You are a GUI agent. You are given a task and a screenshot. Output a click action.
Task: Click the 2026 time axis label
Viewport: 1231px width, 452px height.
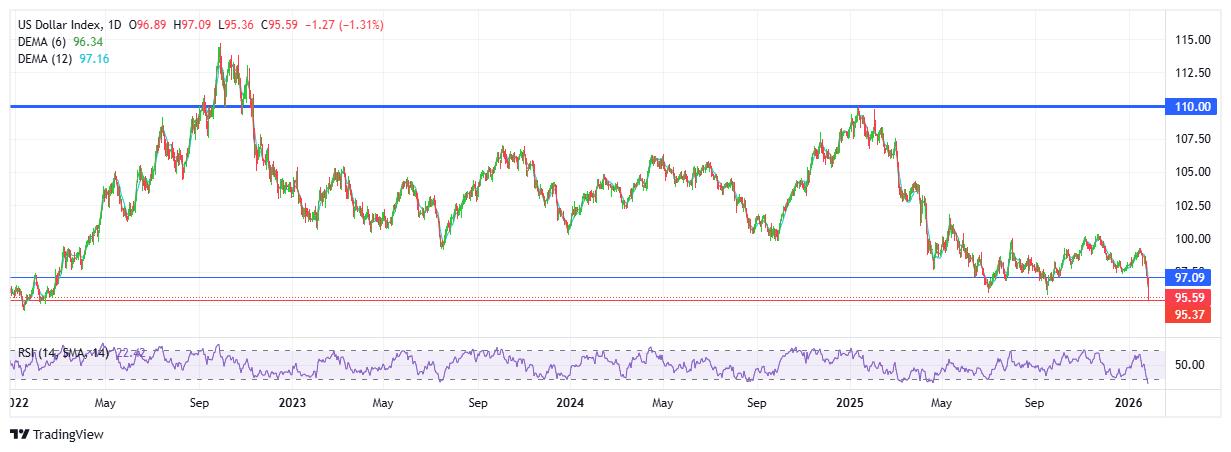1129,403
